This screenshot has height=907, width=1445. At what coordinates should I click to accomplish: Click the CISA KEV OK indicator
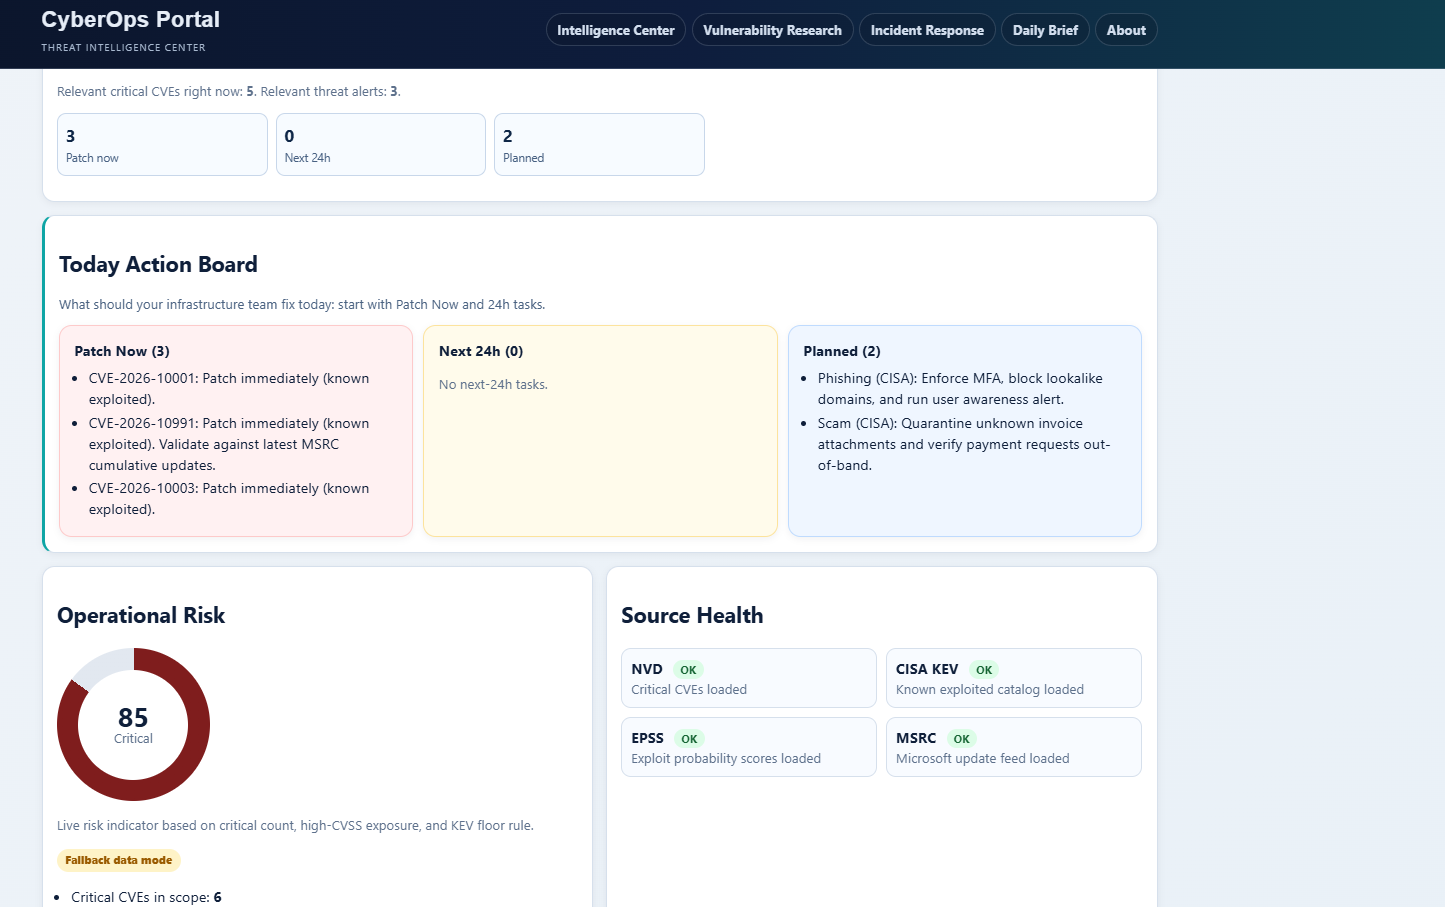click(983, 669)
